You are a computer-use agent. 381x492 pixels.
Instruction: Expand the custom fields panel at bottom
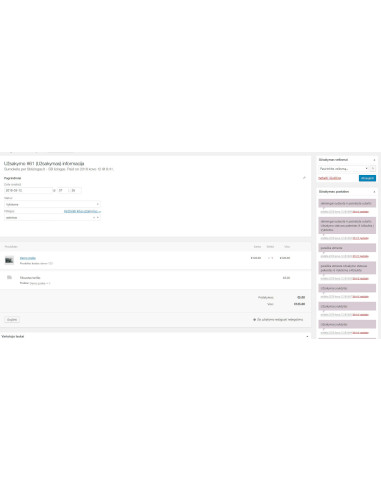[307, 336]
